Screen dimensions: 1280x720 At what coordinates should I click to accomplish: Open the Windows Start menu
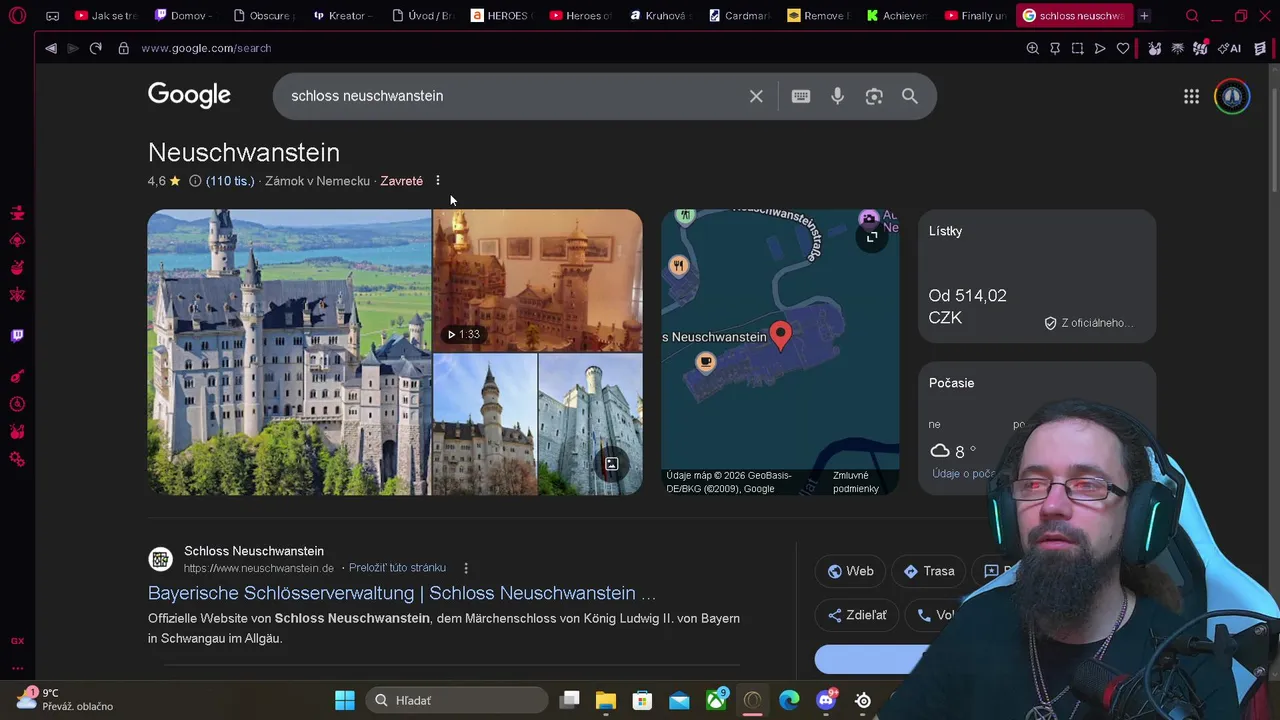[345, 700]
